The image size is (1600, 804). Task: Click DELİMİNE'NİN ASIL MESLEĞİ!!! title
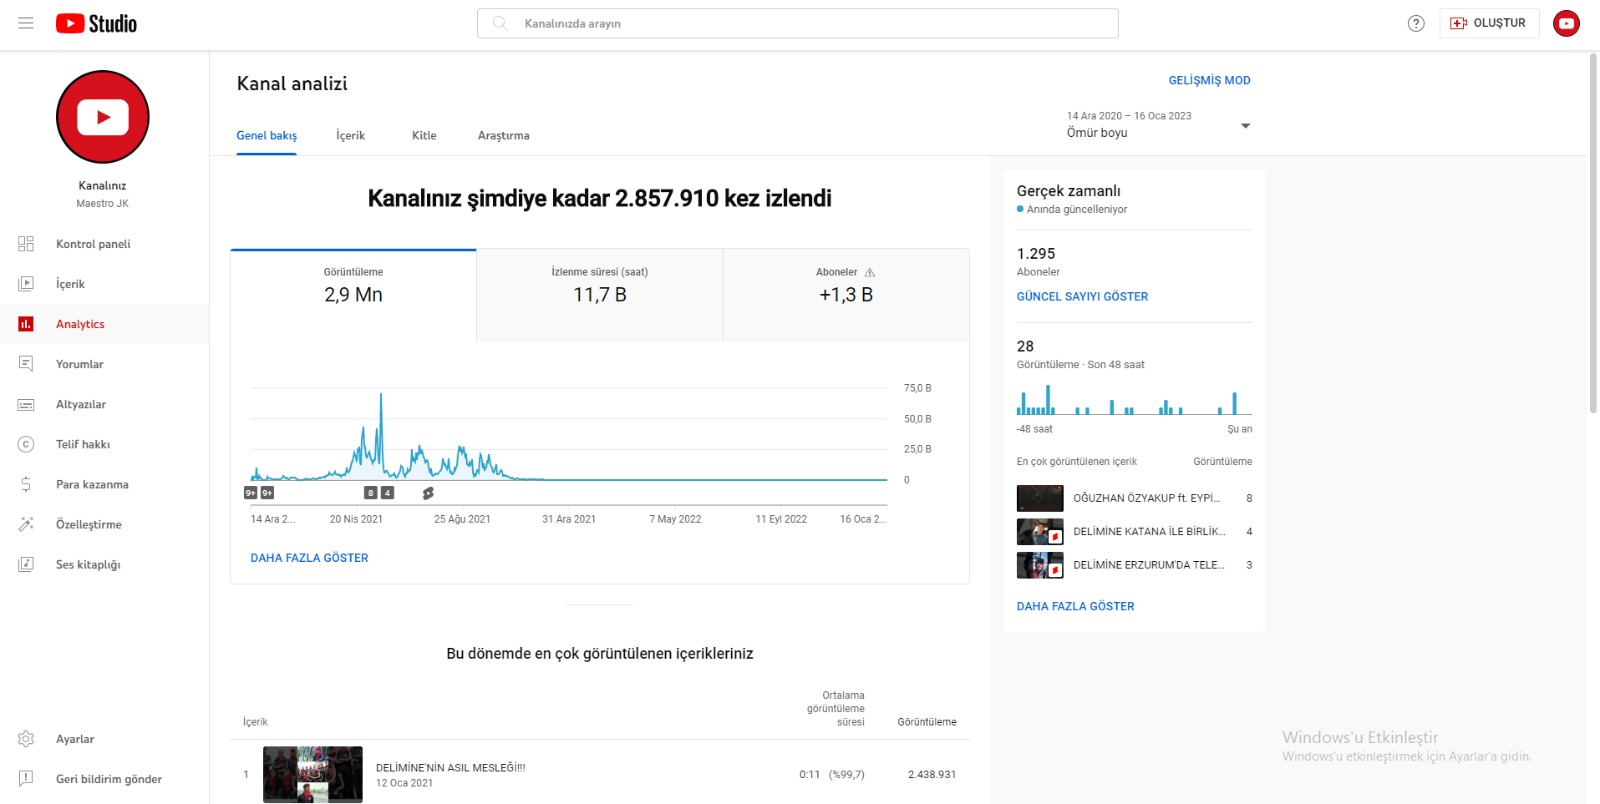pos(450,768)
